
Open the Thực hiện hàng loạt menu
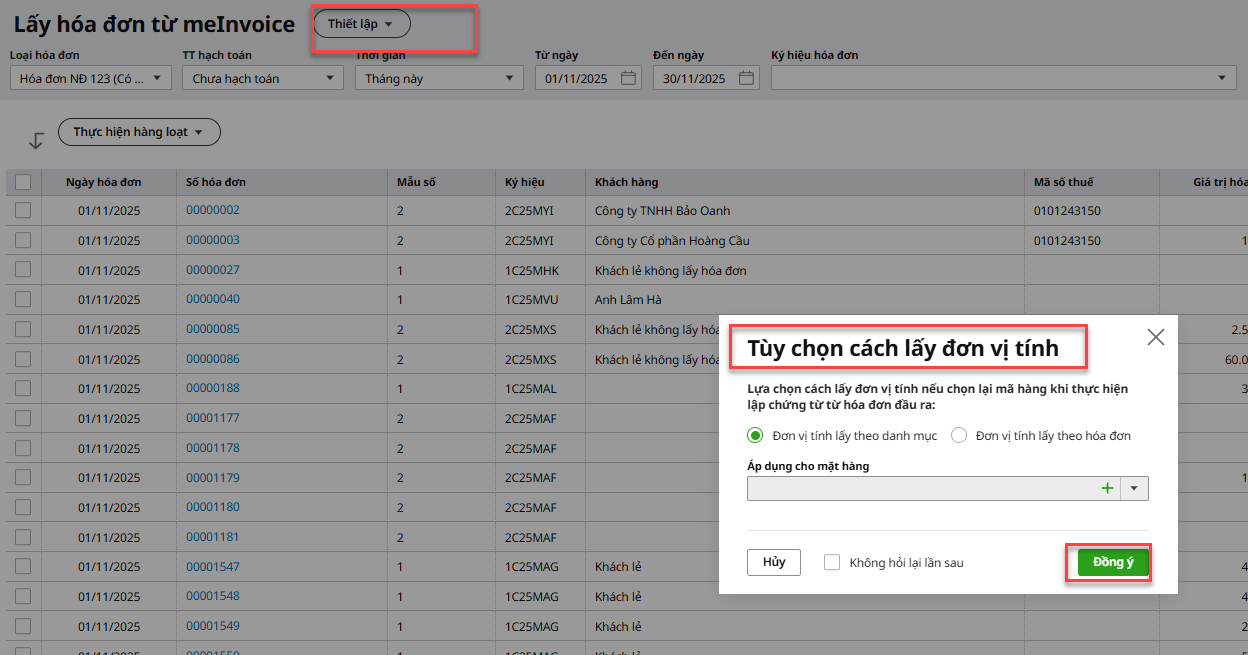point(139,132)
